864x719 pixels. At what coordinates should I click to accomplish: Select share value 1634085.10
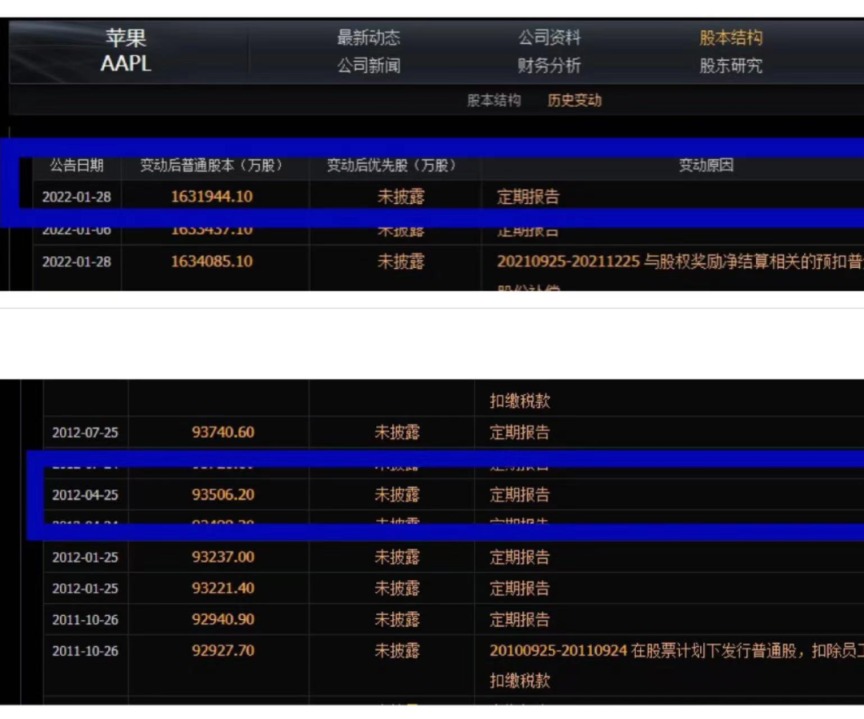(212, 261)
